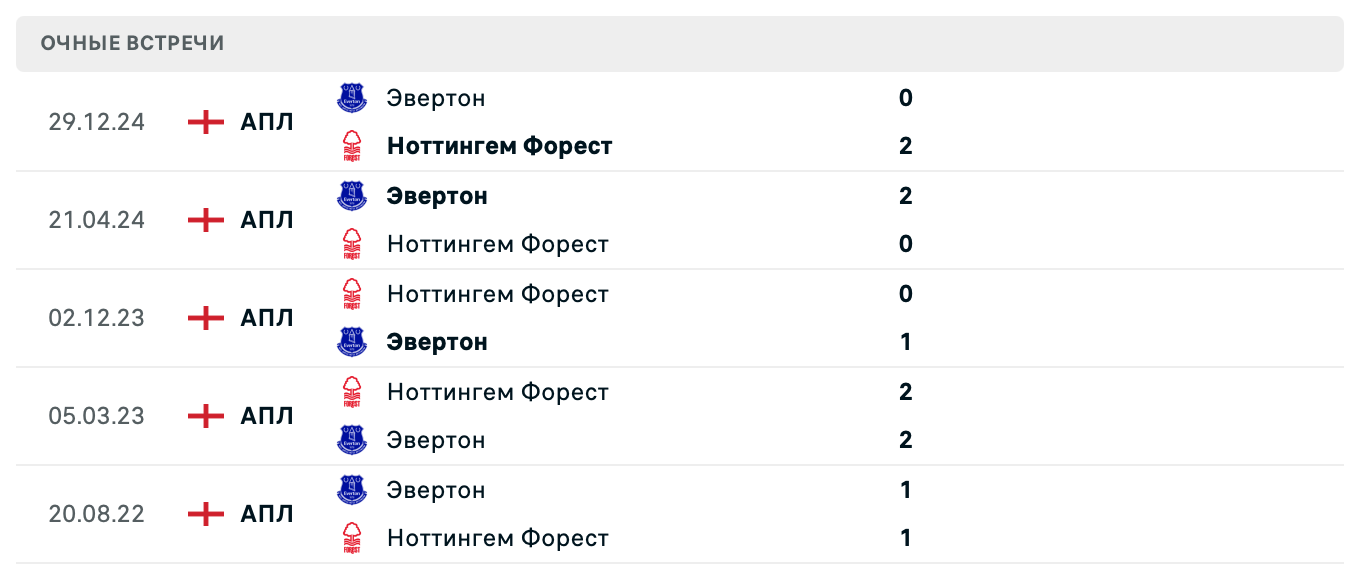Click the England flag beside the 05.03.23 match
This screenshot has height=580, width=1358.
click(x=204, y=415)
